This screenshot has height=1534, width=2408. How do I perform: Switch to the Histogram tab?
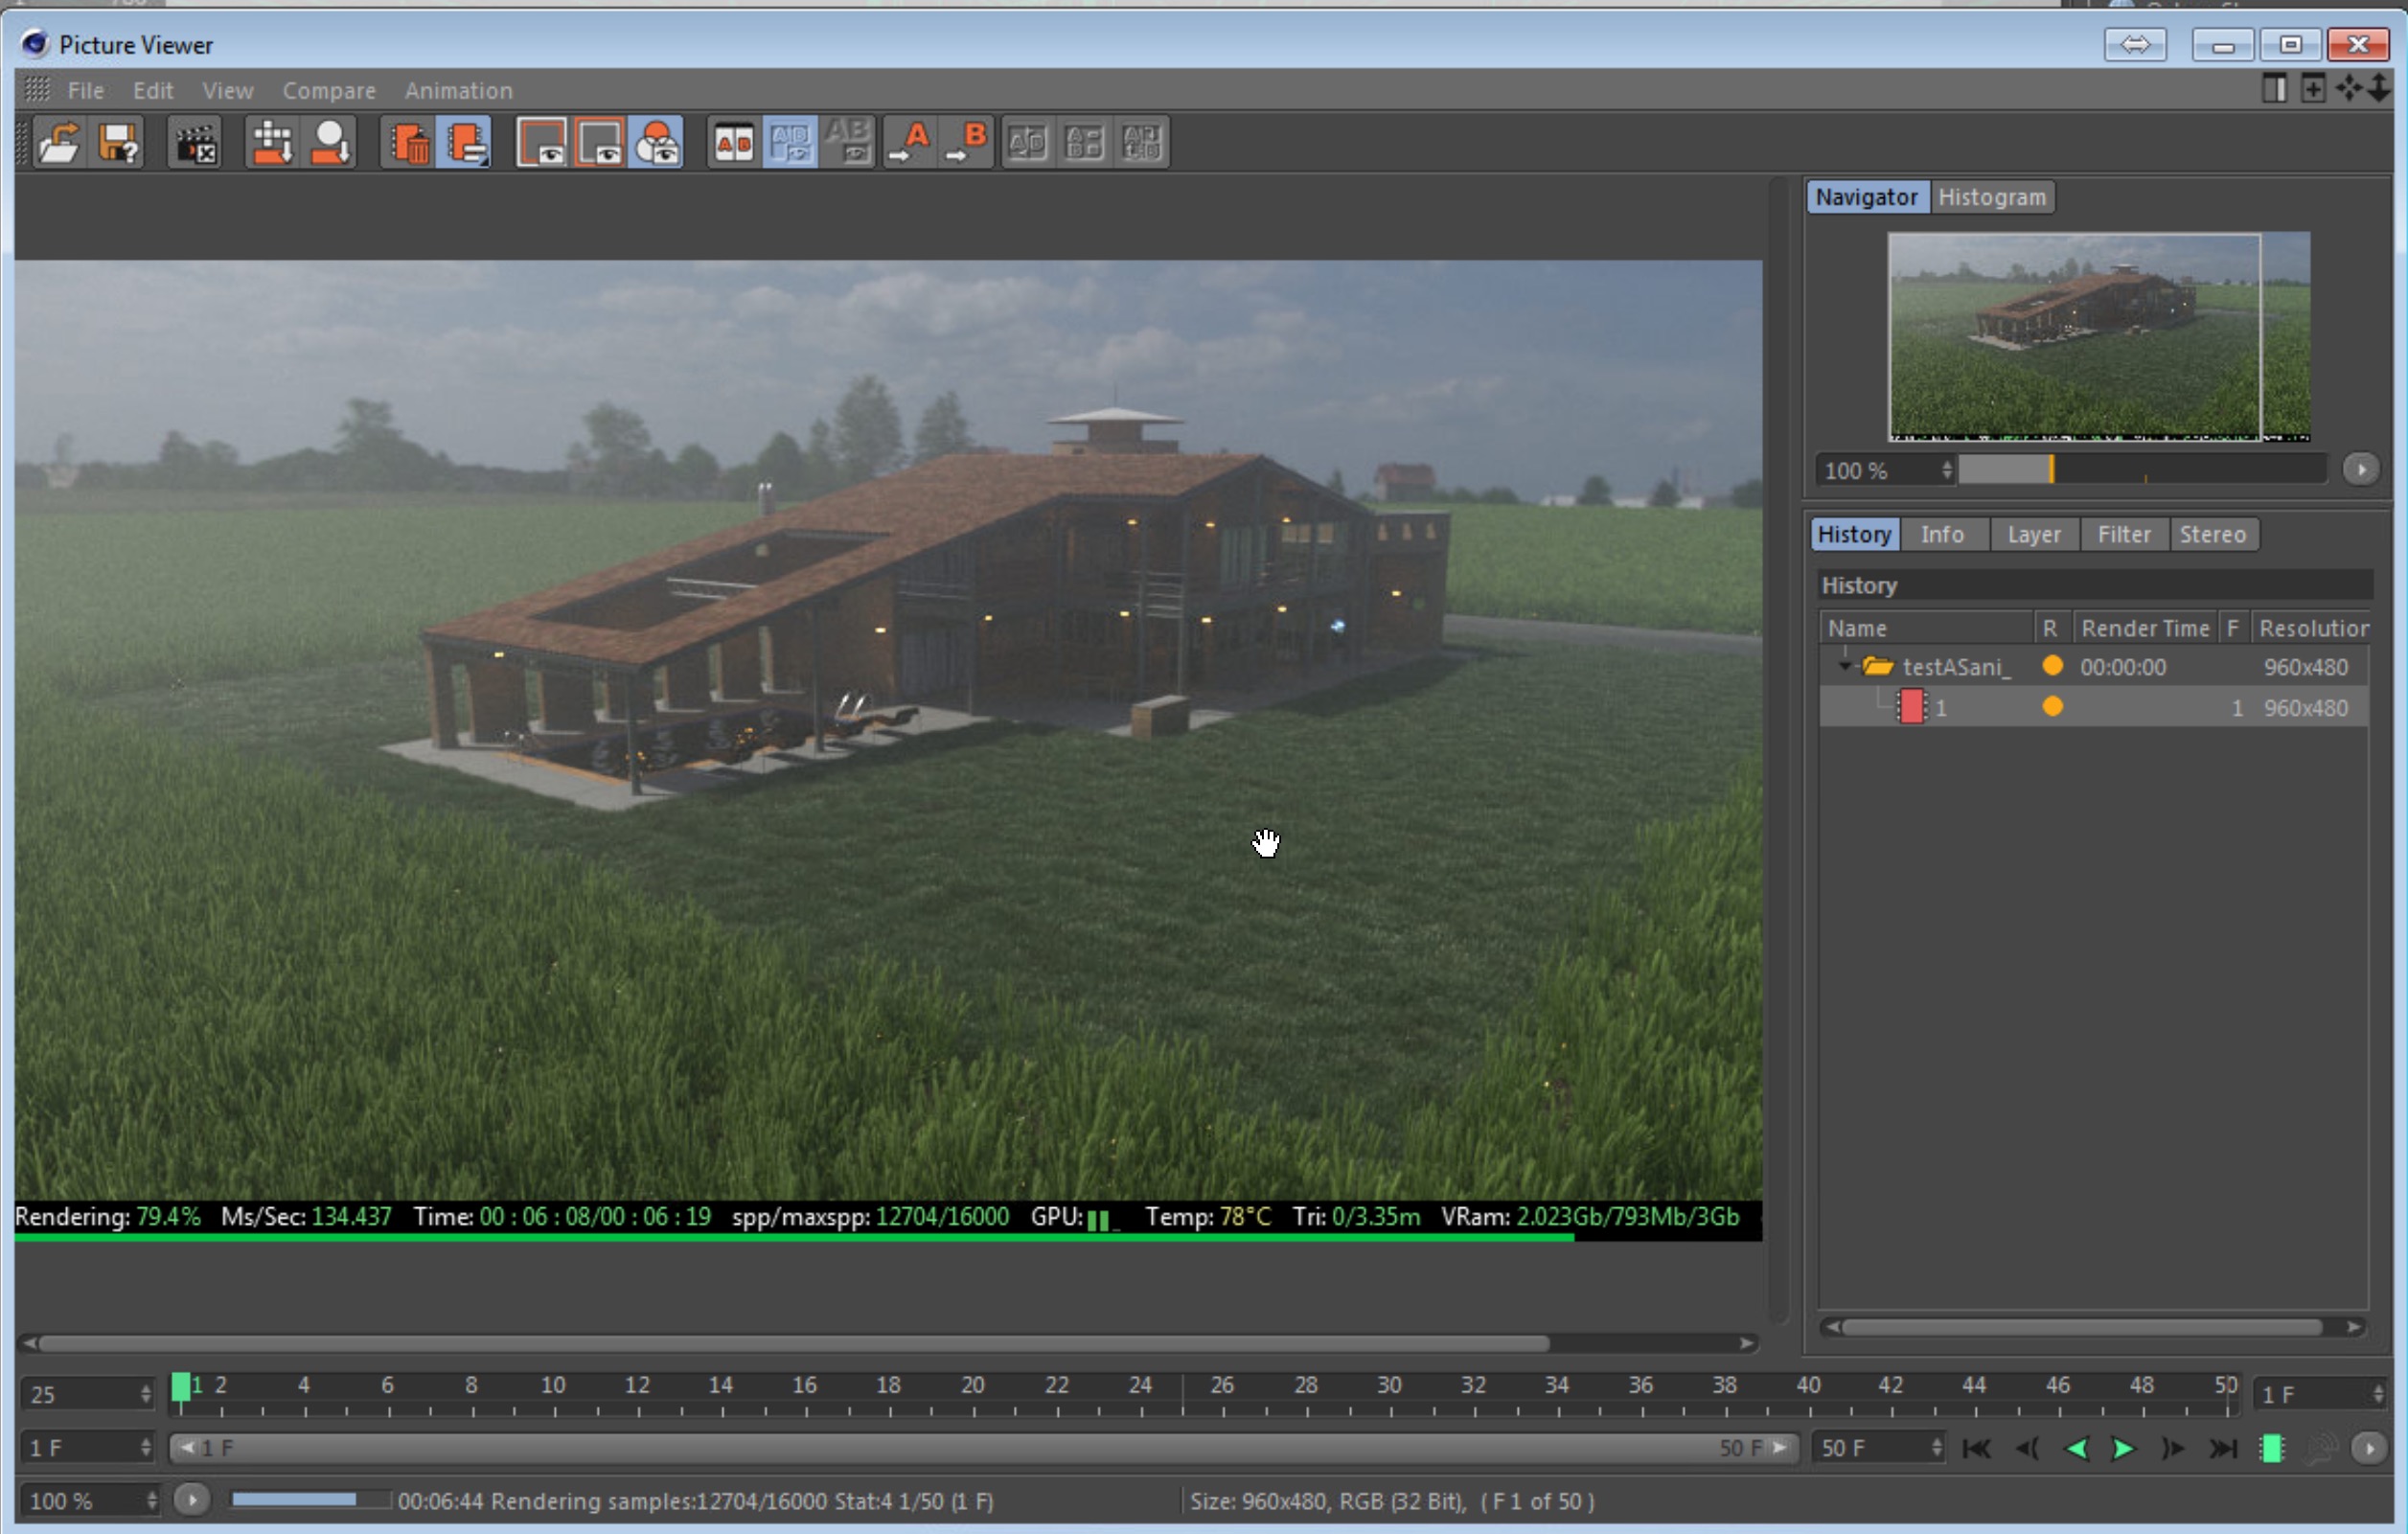[1991, 197]
